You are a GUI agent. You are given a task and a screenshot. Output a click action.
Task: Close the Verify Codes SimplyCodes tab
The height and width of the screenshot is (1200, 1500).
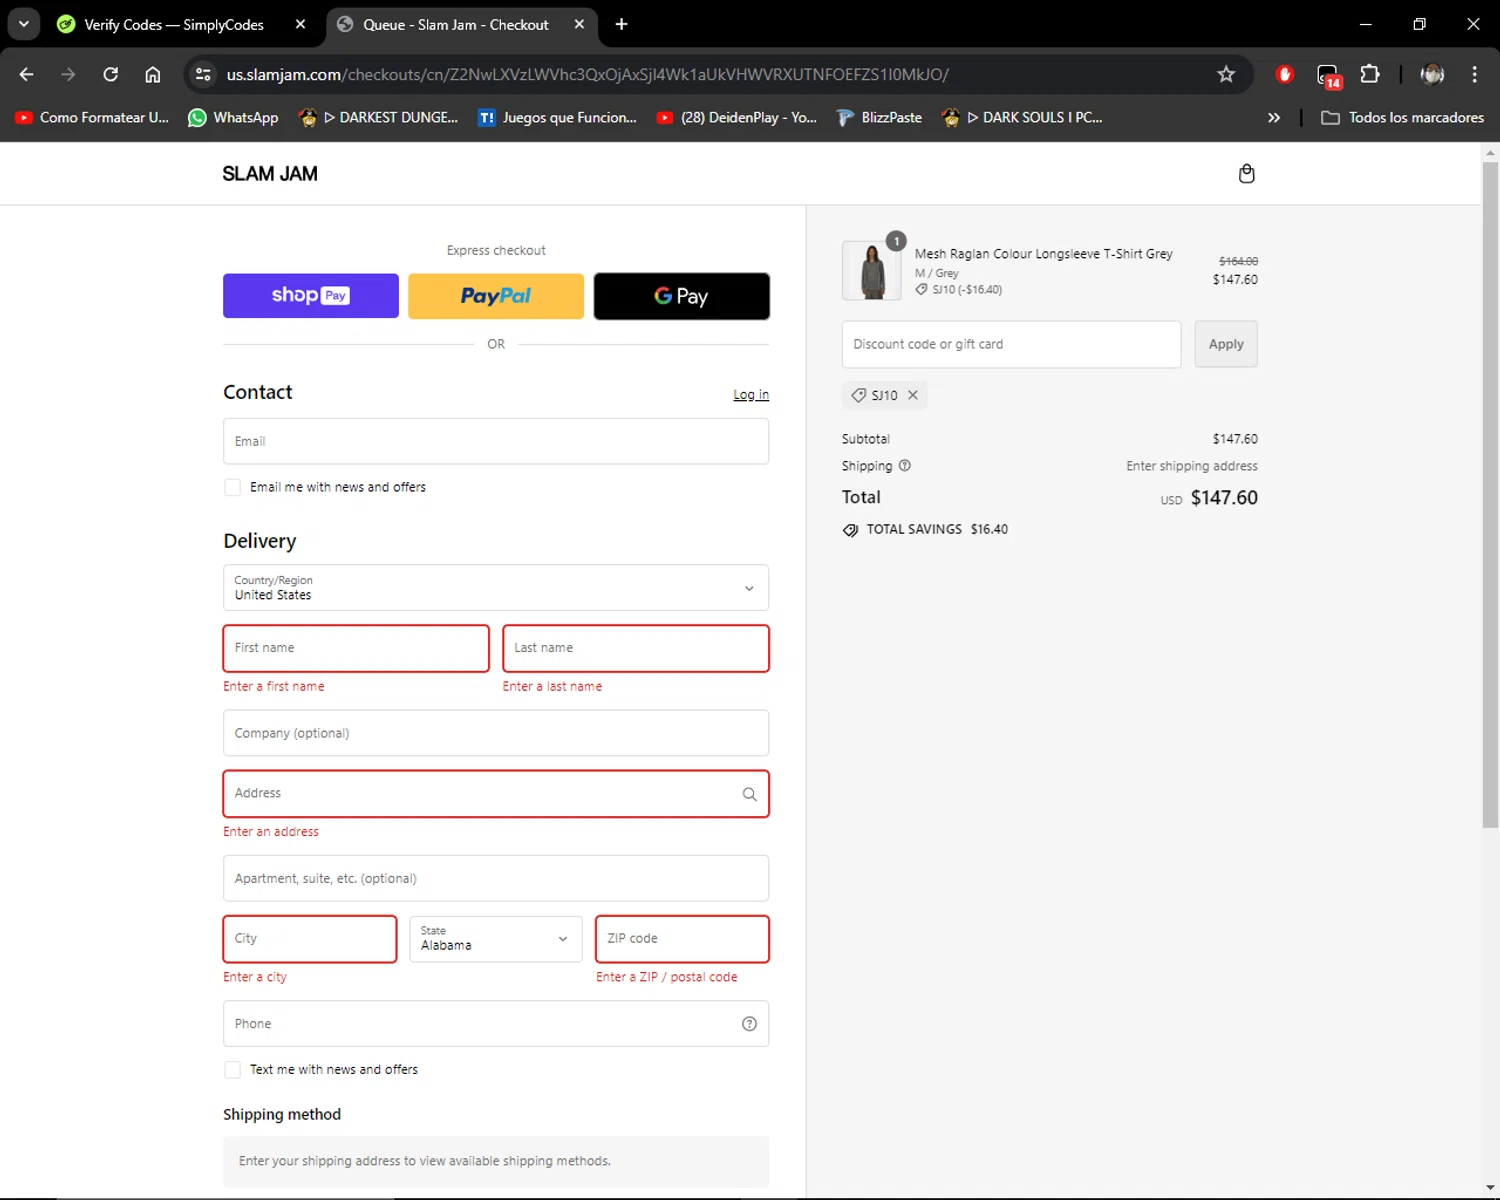pyautogui.click(x=300, y=24)
